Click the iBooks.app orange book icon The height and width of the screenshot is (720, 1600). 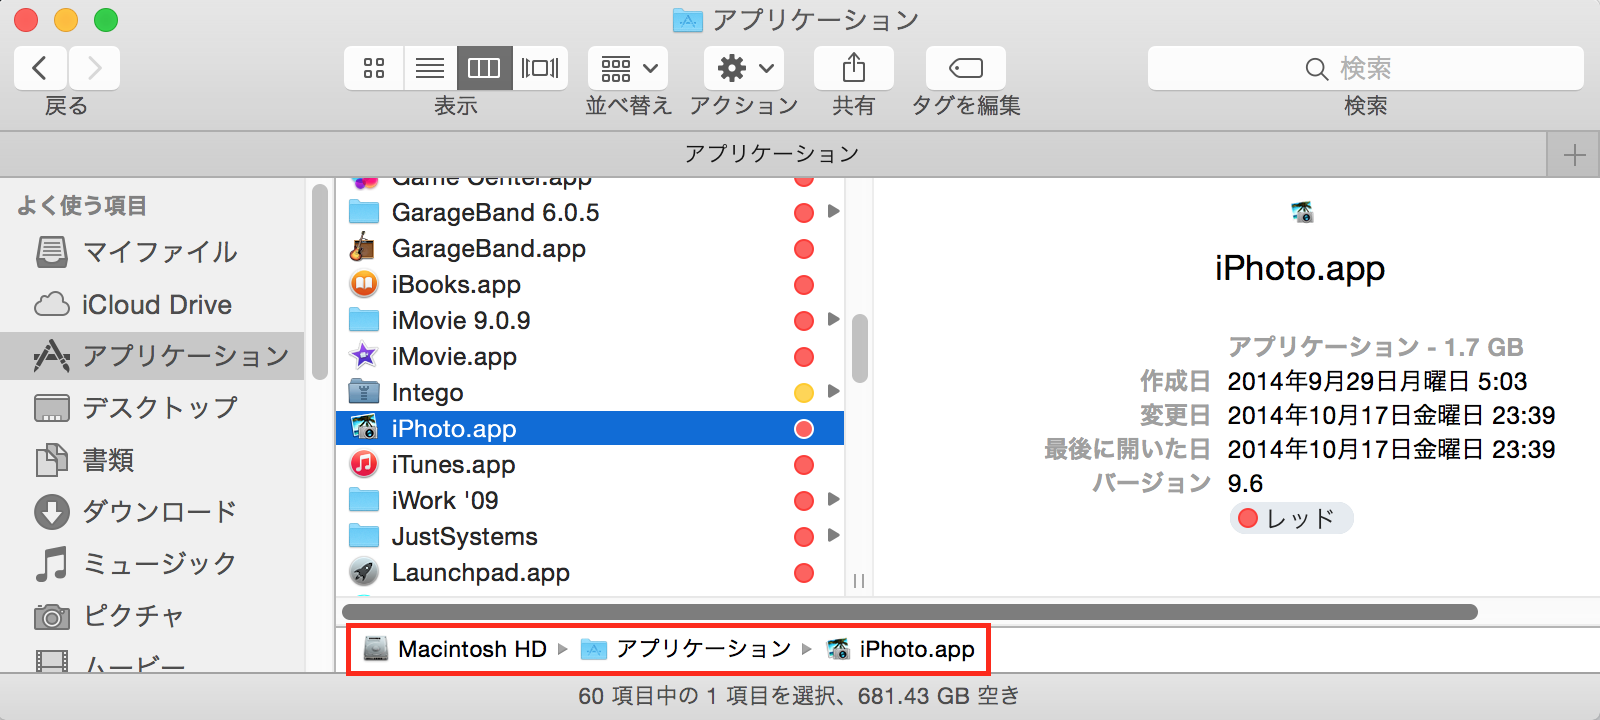click(x=364, y=284)
